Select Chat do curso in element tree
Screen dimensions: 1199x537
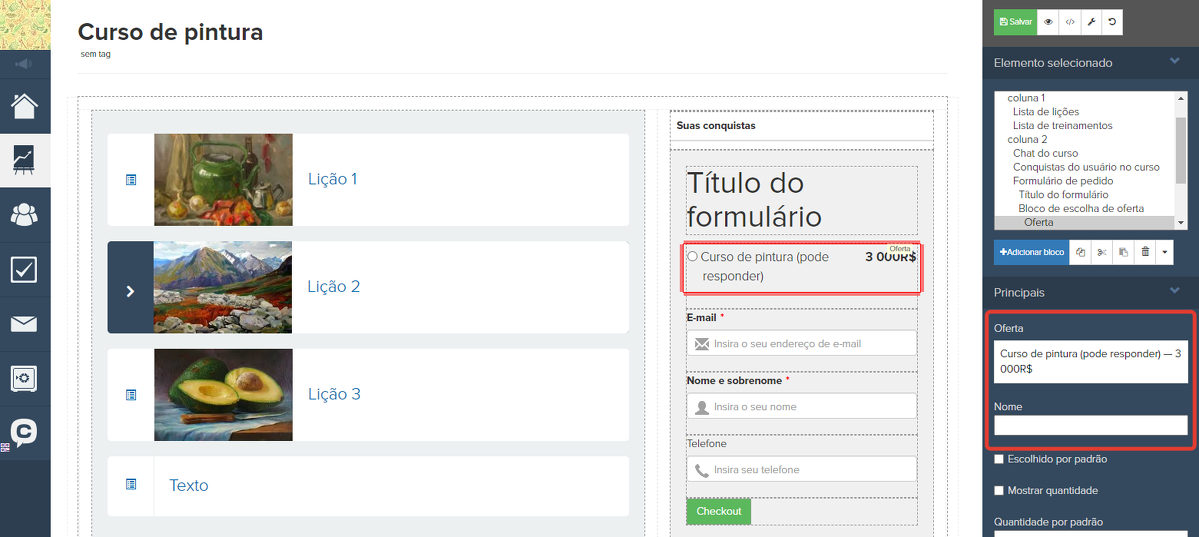(x=1045, y=153)
